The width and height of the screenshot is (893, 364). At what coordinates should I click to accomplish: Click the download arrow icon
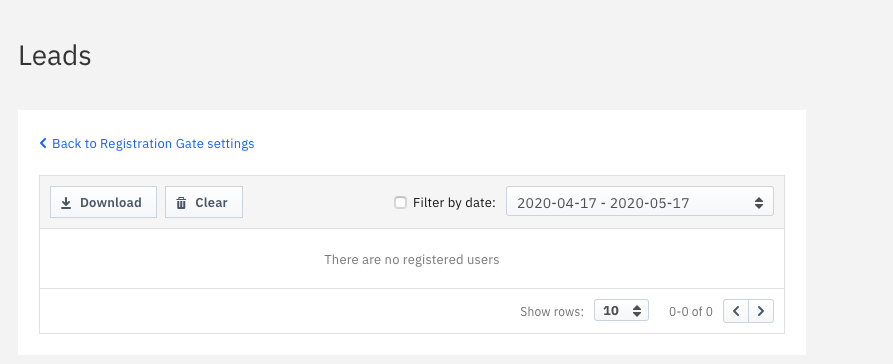(x=66, y=203)
